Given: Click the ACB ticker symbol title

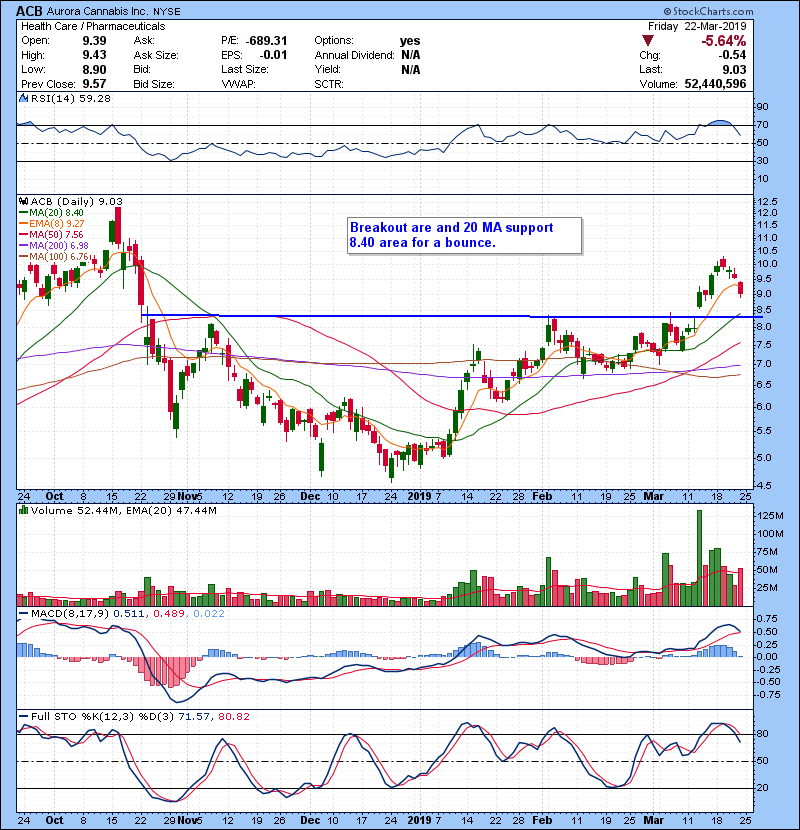Looking at the screenshot, I should click(29, 11).
